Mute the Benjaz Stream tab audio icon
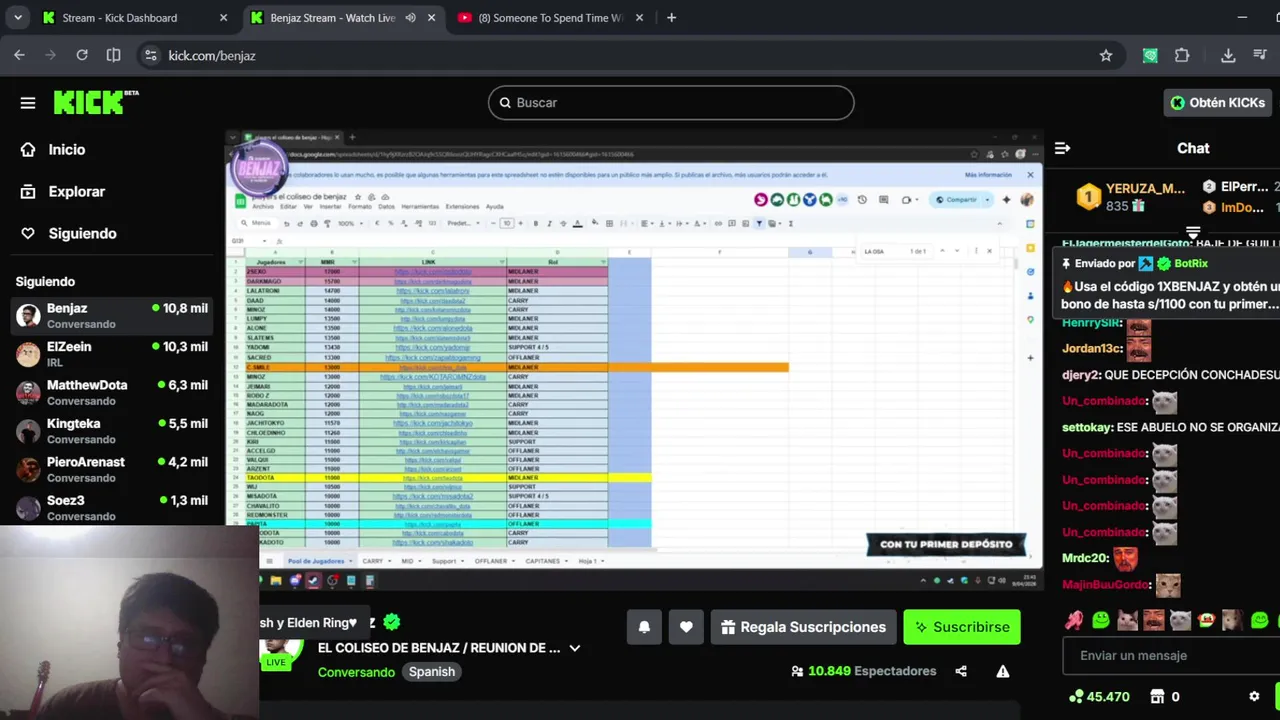This screenshot has width=1280, height=720. click(x=410, y=18)
